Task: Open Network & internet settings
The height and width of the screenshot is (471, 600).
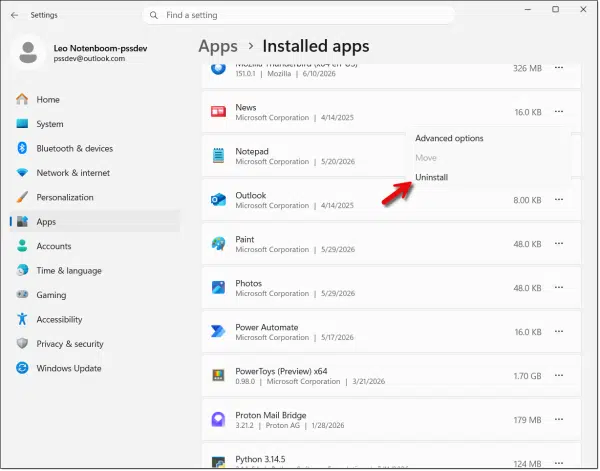Action: (95, 173)
